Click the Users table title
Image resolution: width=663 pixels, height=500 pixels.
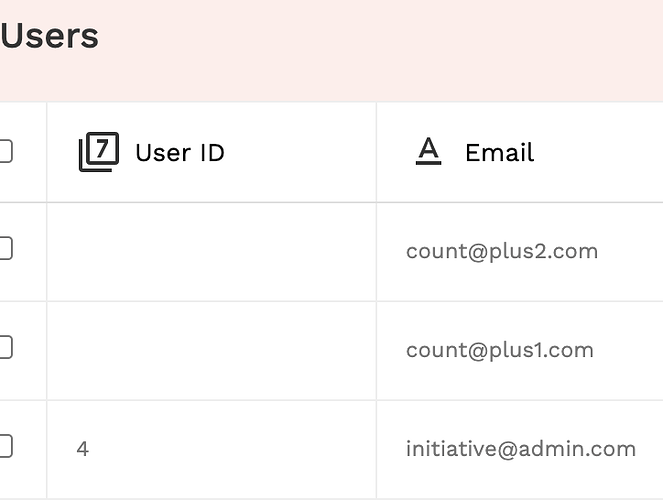coord(49,36)
